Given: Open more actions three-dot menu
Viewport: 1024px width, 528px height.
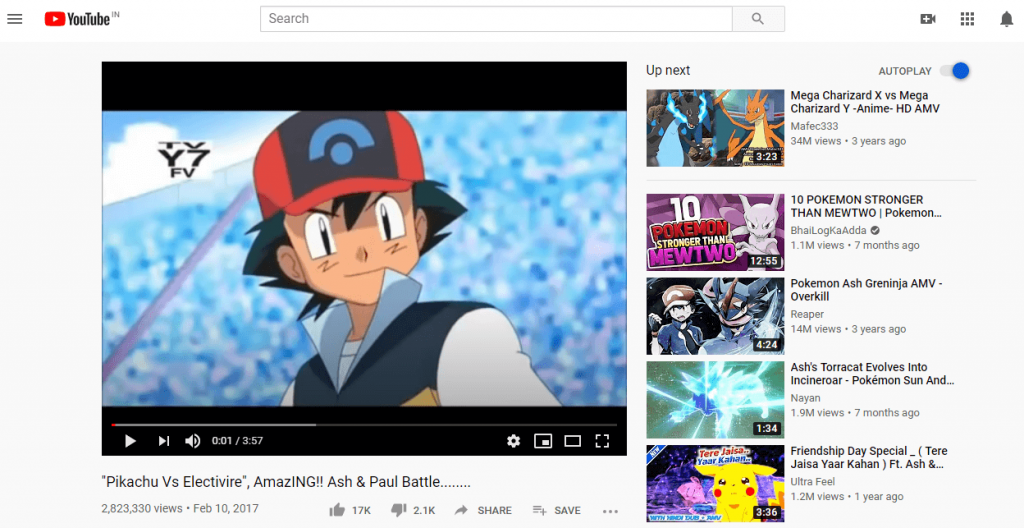Looking at the screenshot, I should pyautogui.click(x=610, y=511).
